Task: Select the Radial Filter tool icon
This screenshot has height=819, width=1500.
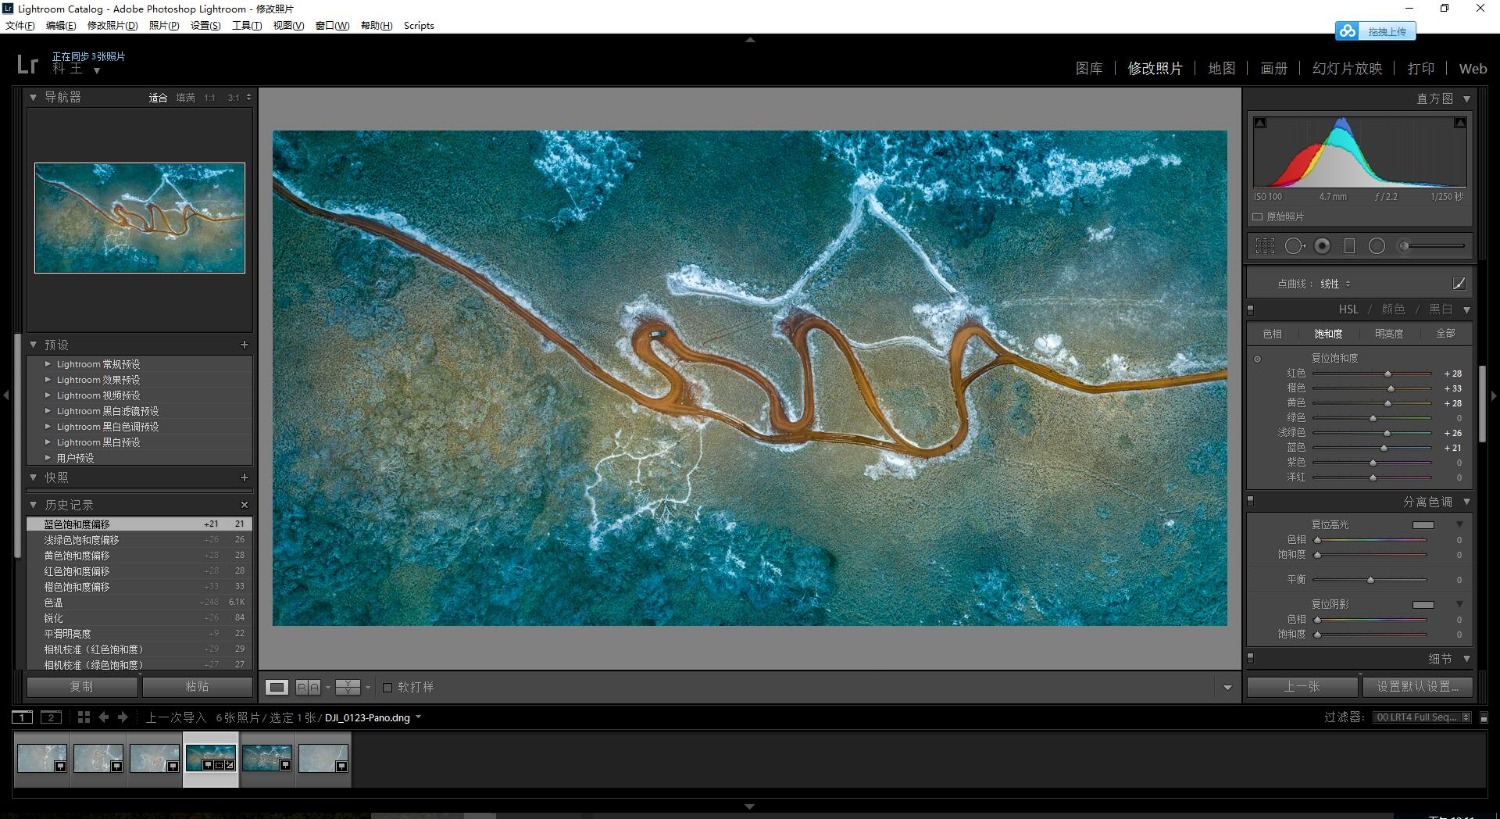Action: pos(1377,246)
